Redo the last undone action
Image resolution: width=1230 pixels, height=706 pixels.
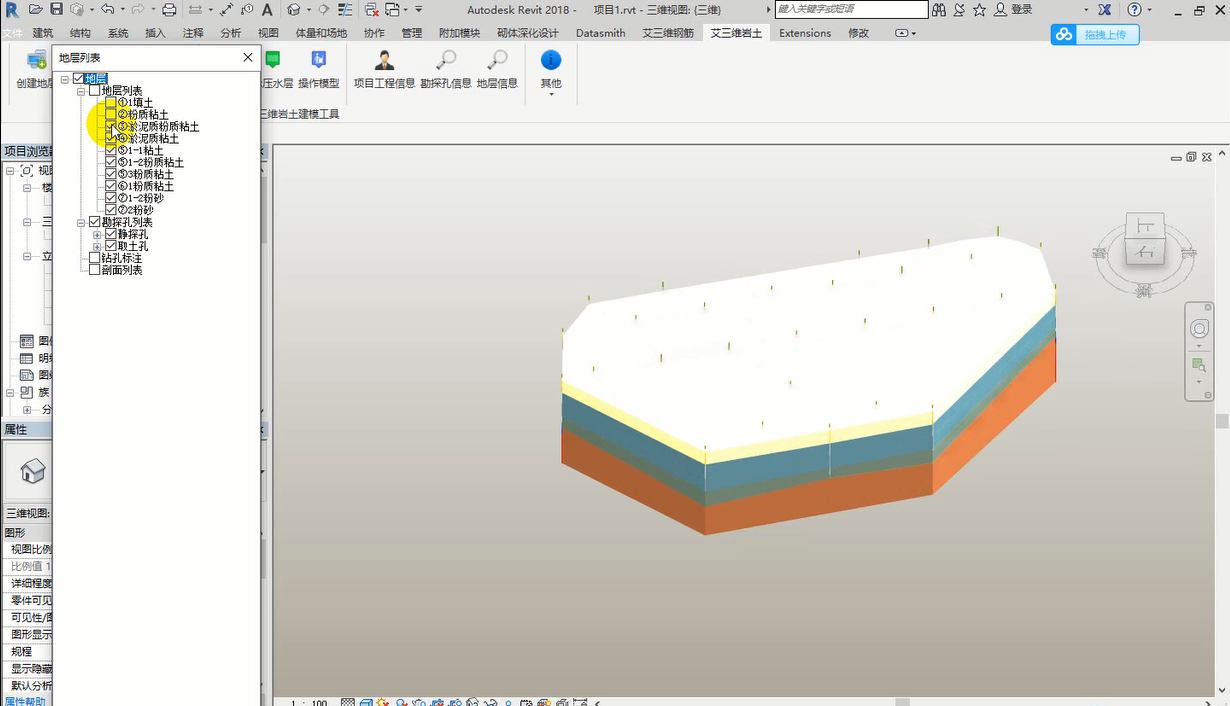coord(136,9)
